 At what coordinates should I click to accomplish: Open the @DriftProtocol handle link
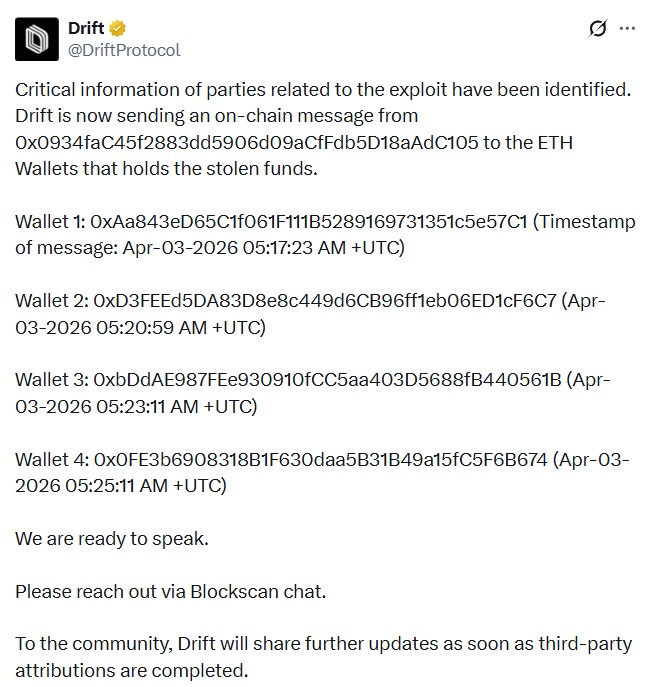tap(125, 49)
